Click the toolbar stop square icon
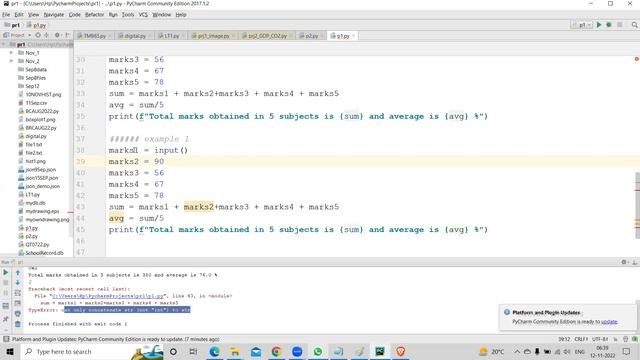The image size is (640, 360). coord(620,25)
